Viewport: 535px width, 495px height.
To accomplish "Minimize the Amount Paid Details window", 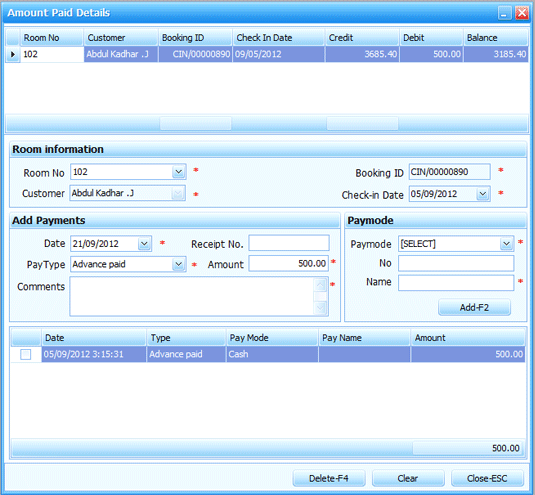I will [x=504, y=13].
